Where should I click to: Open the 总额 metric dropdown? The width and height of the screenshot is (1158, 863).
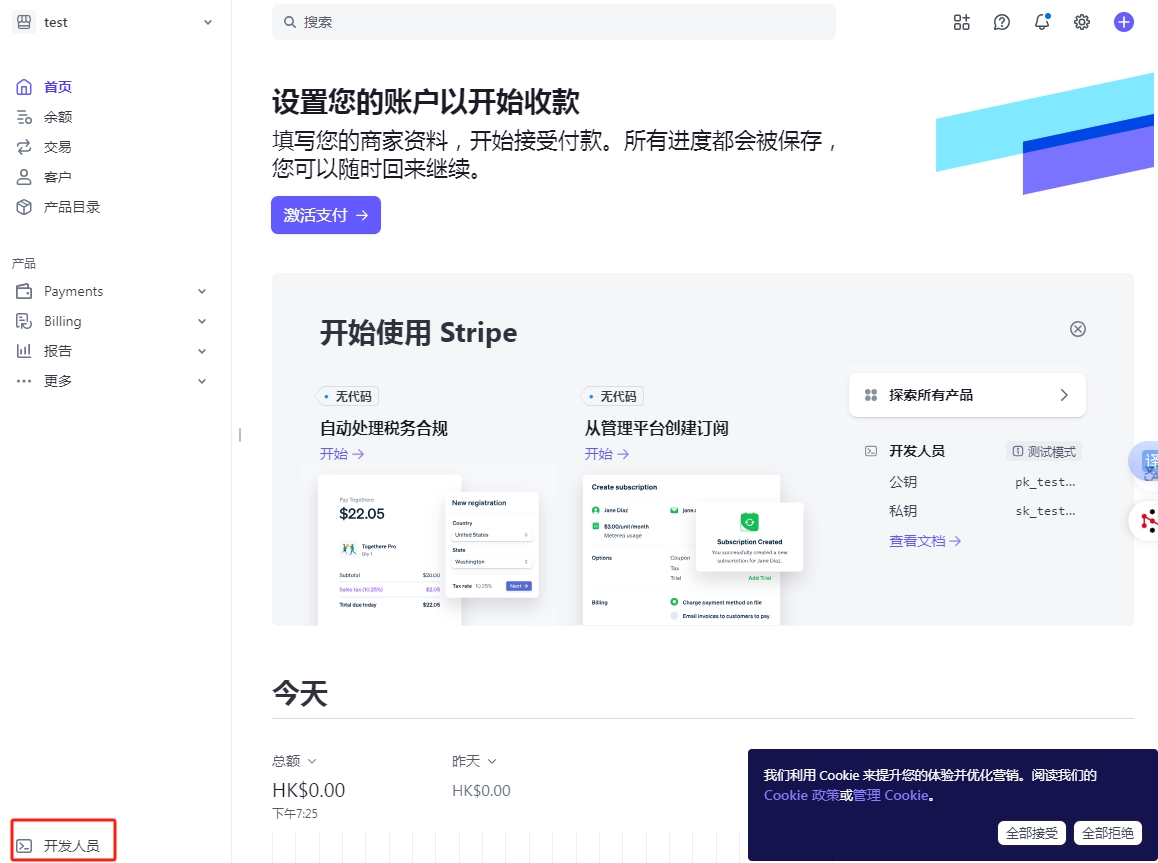click(294, 761)
